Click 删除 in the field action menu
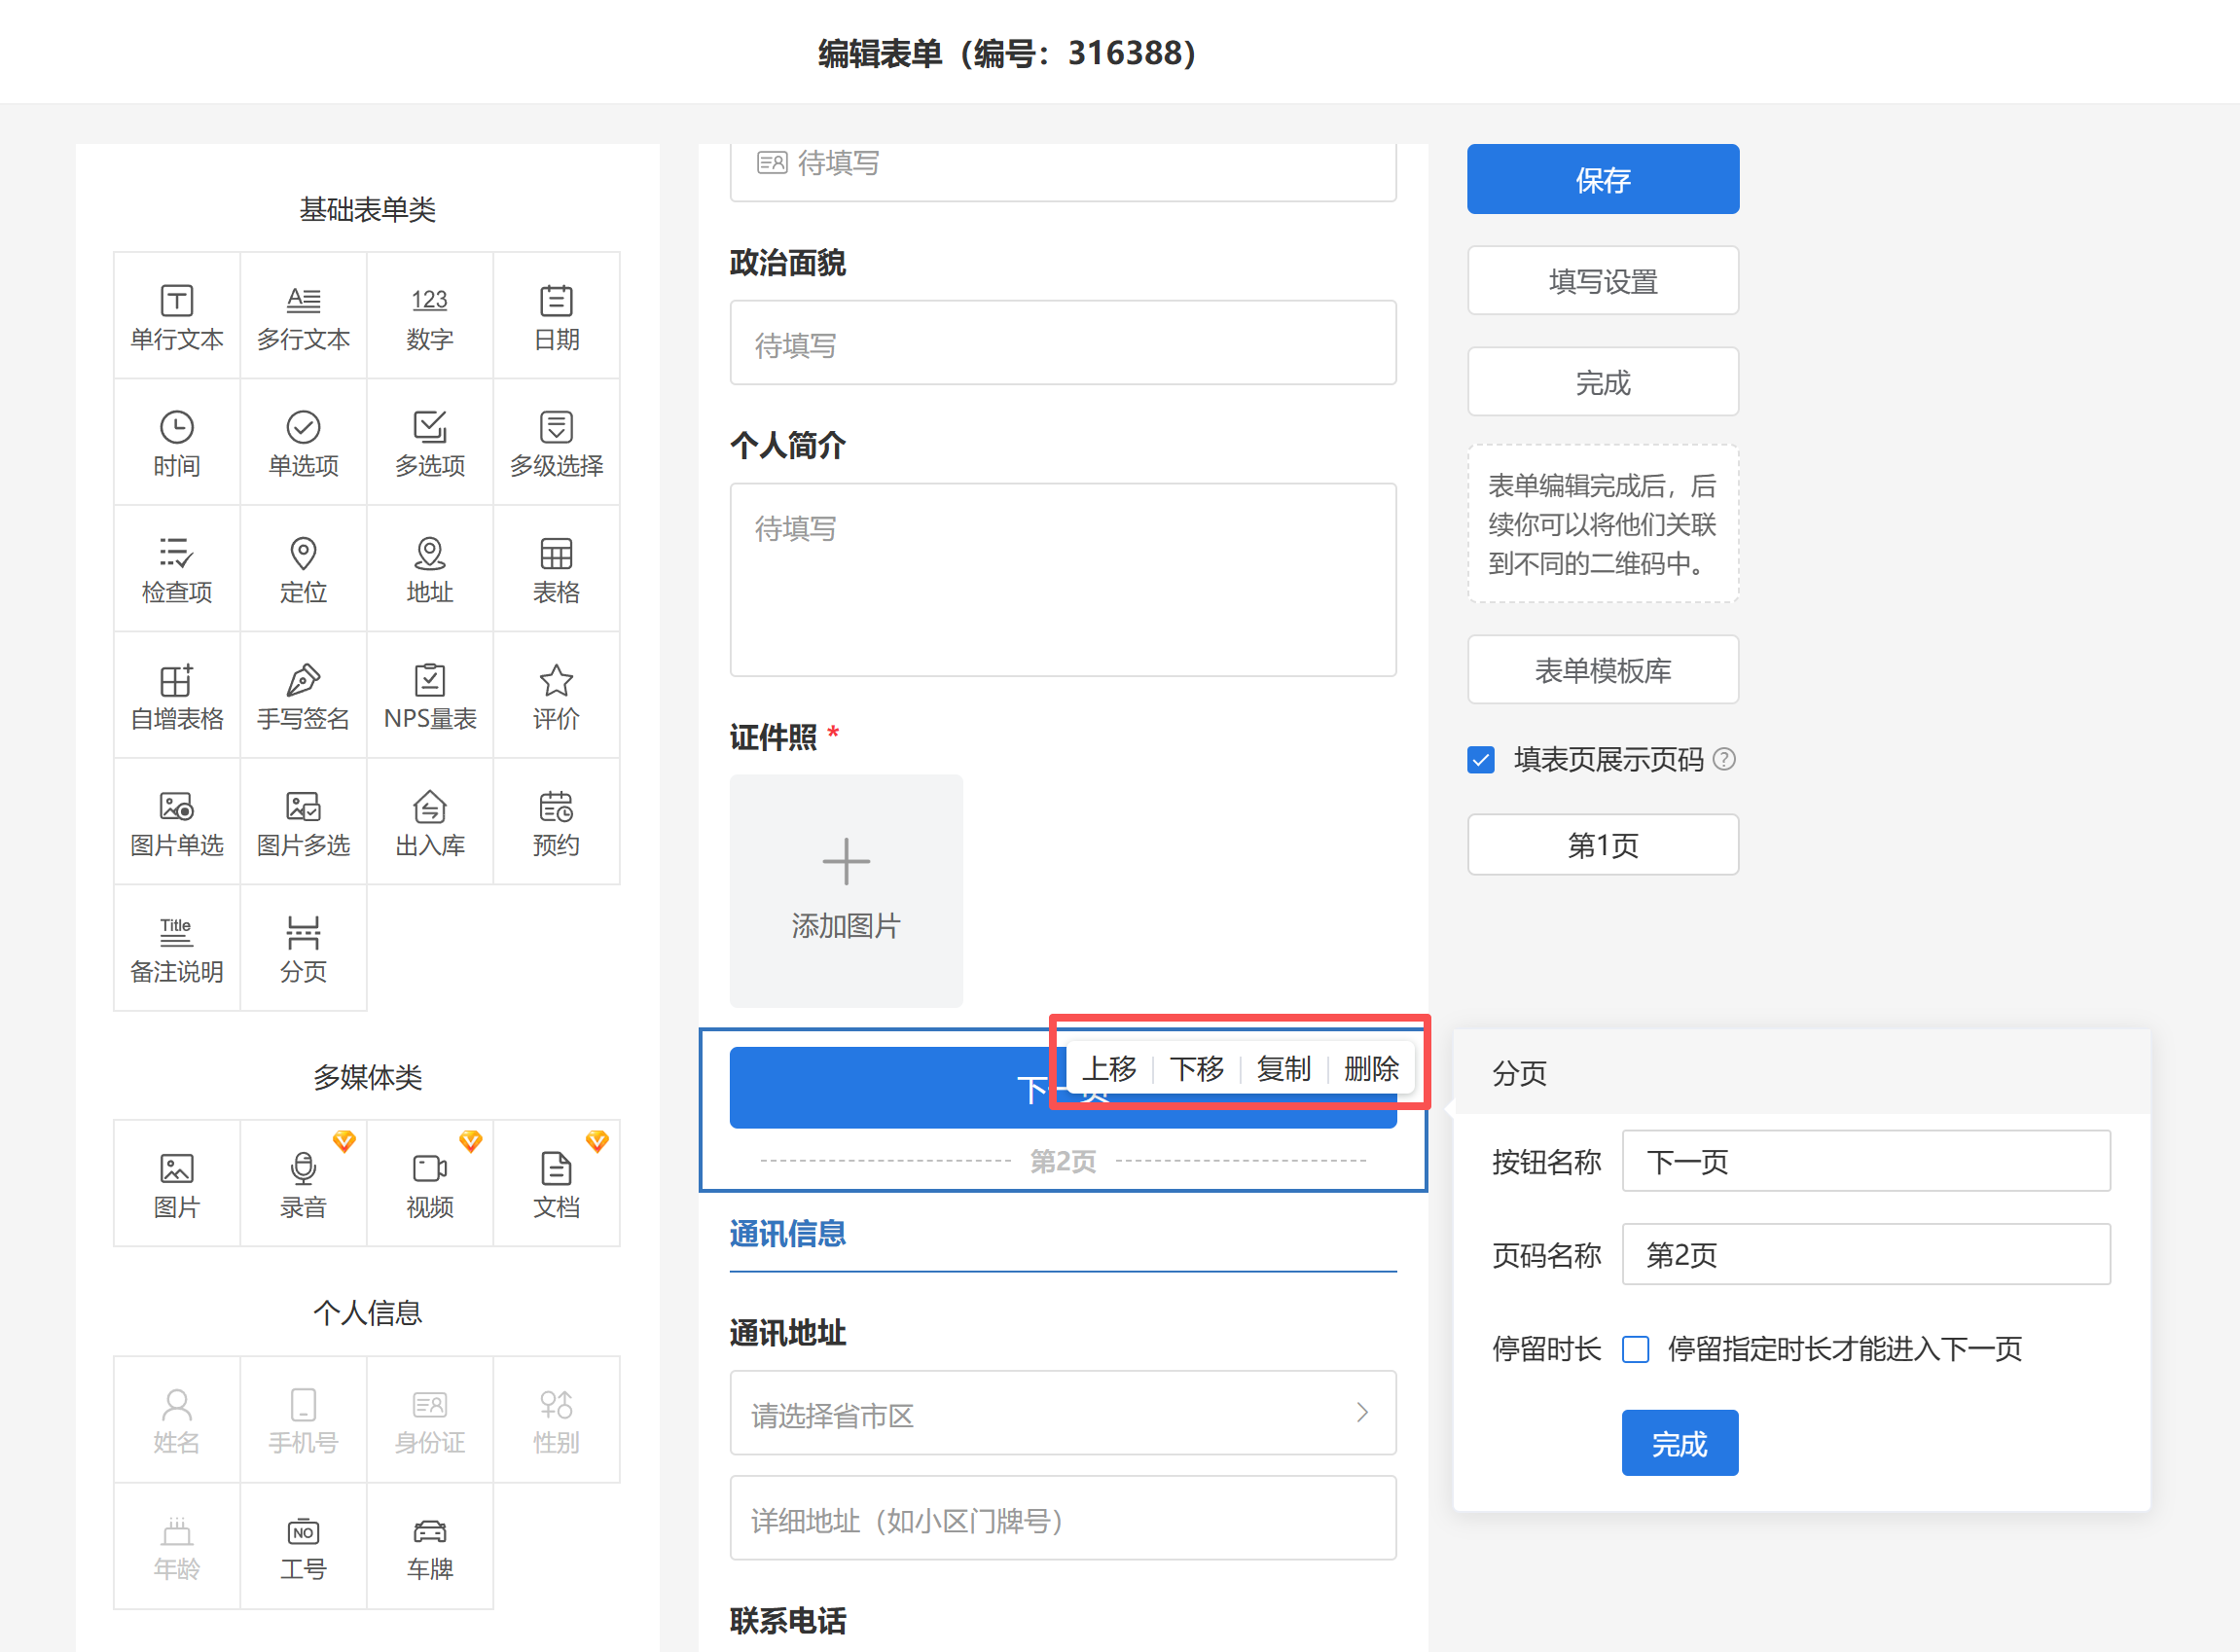The height and width of the screenshot is (1652, 2240). 1370,1069
